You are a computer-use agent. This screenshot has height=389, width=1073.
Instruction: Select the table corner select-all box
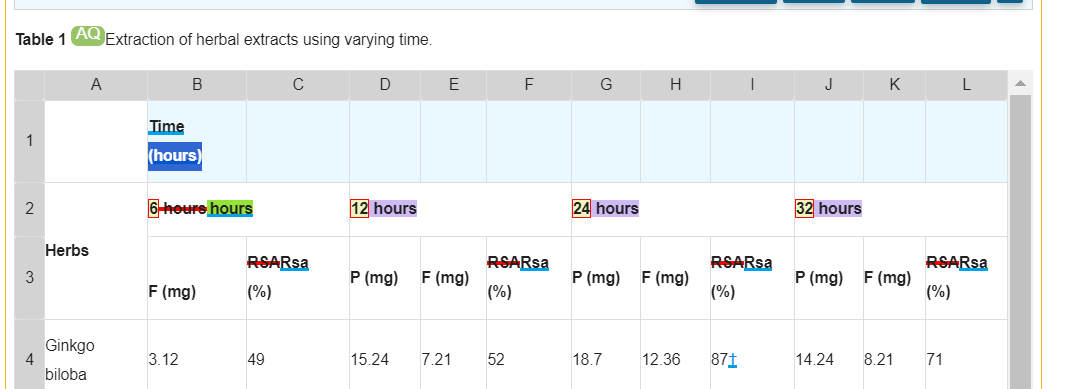point(29,85)
